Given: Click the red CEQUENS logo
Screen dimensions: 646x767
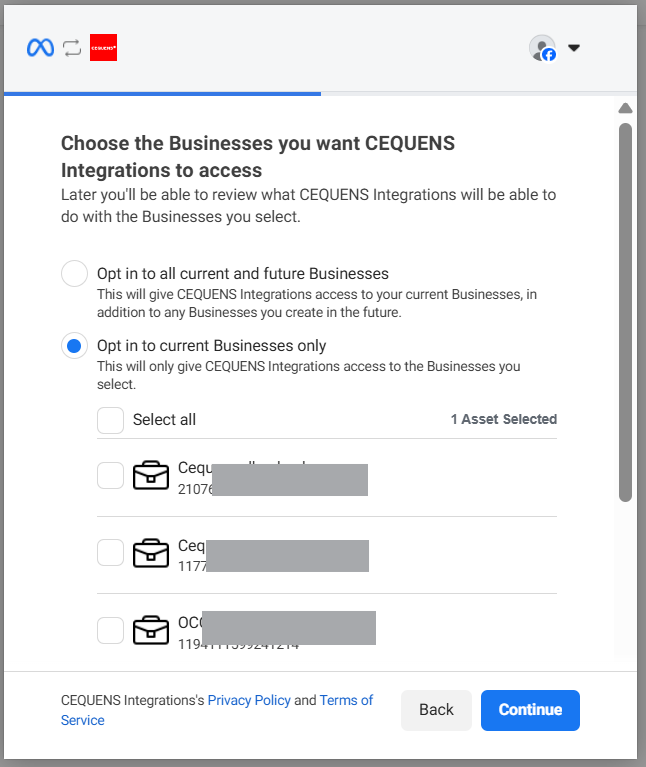Looking at the screenshot, I should pos(103,47).
